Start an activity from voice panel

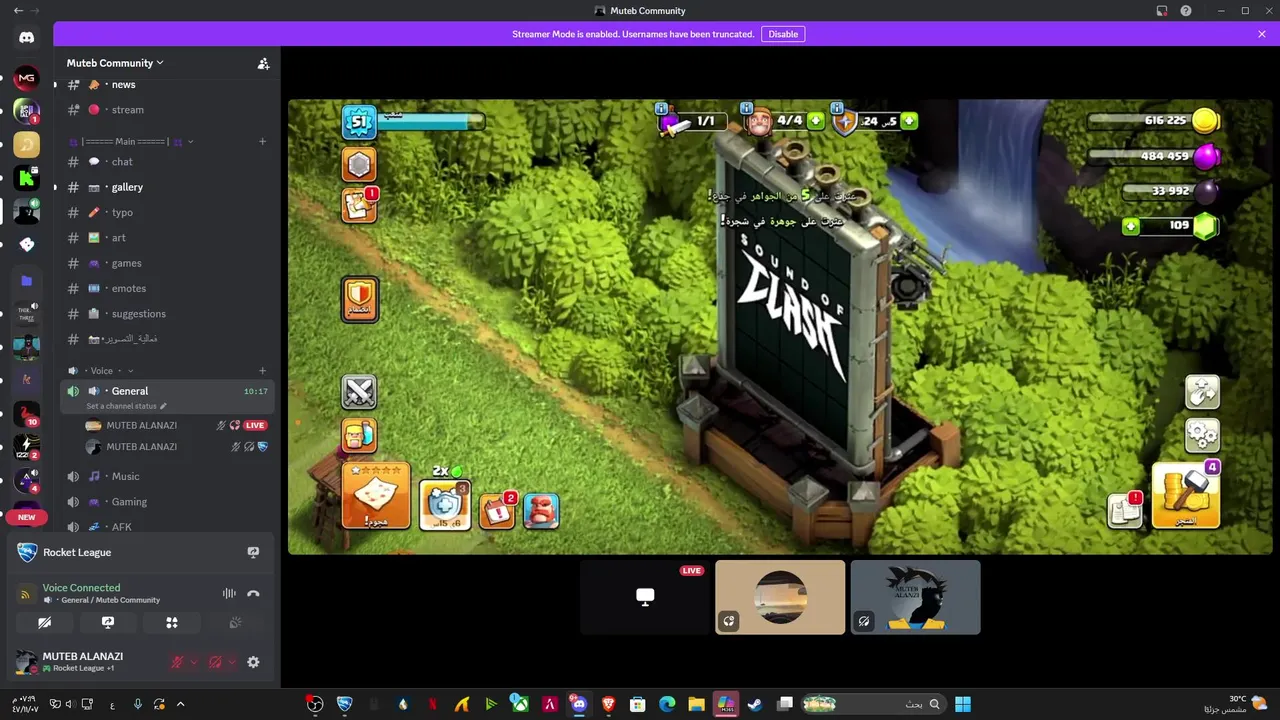coord(172,622)
